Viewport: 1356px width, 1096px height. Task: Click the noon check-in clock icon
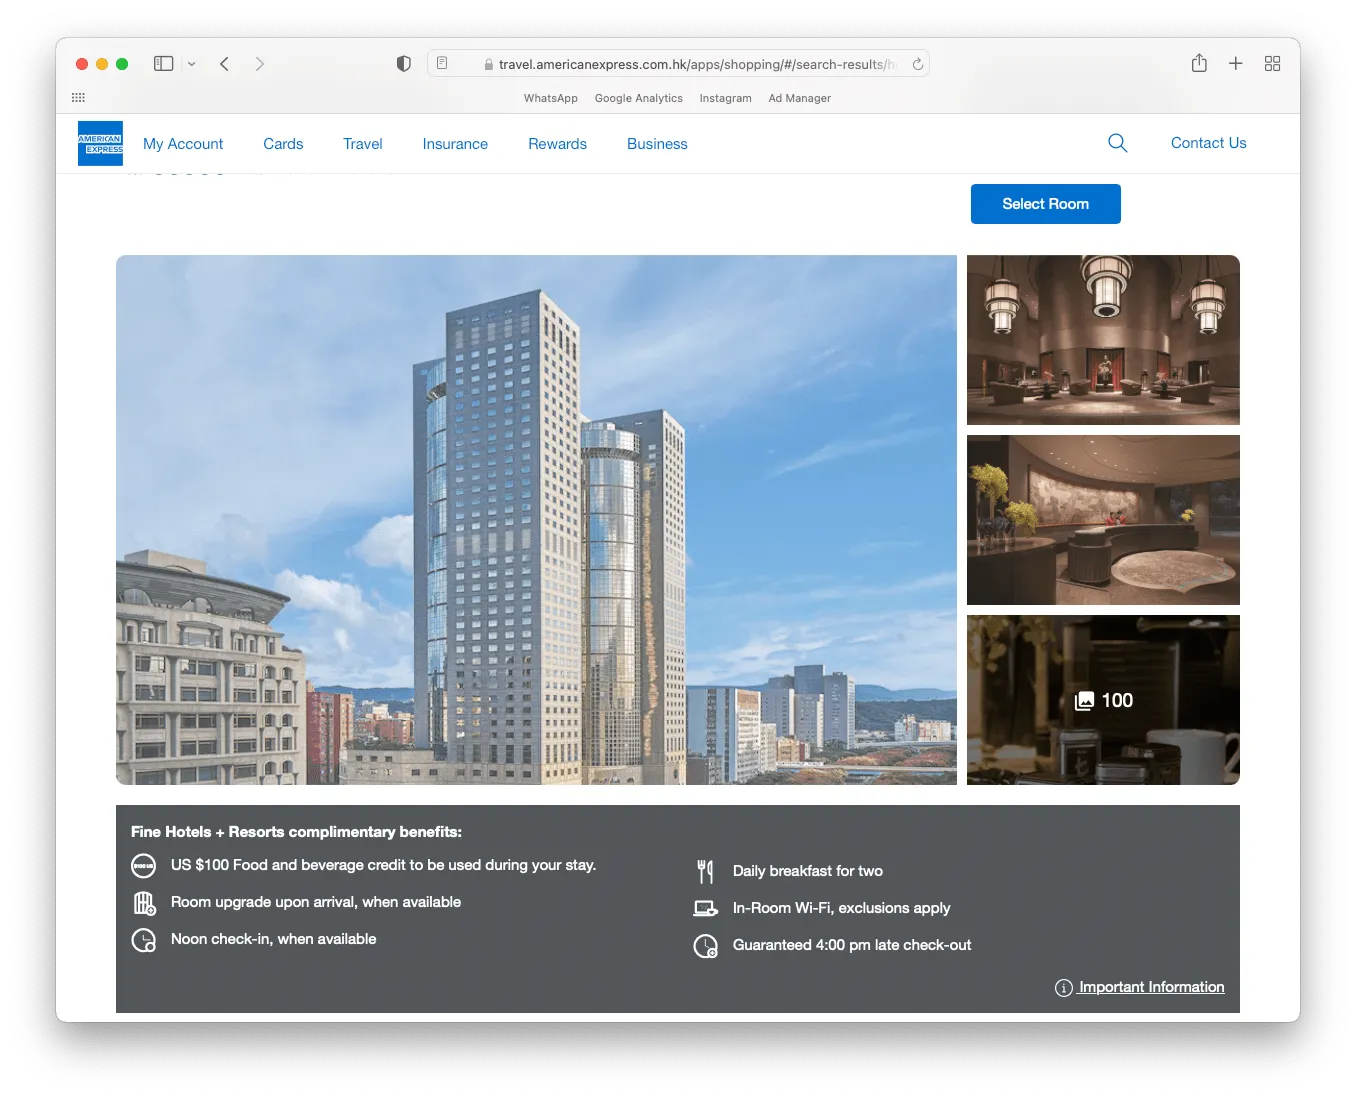click(x=144, y=940)
